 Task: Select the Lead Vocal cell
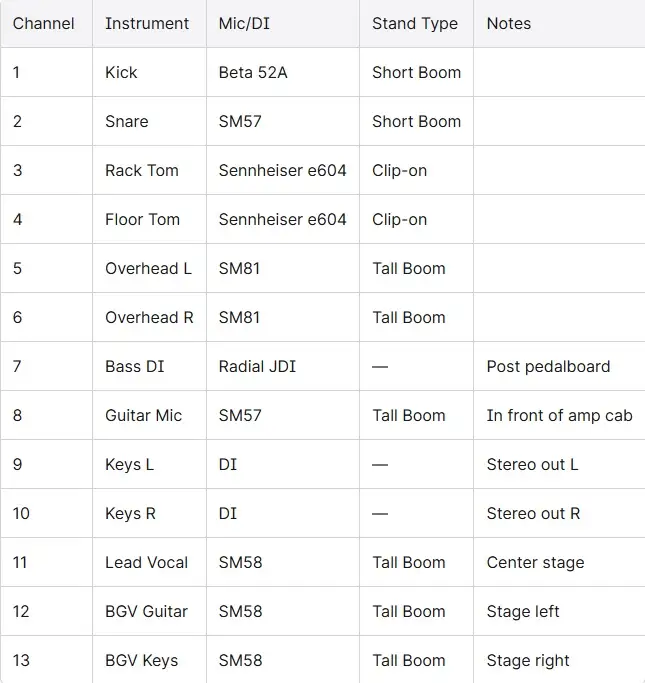click(146, 562)
